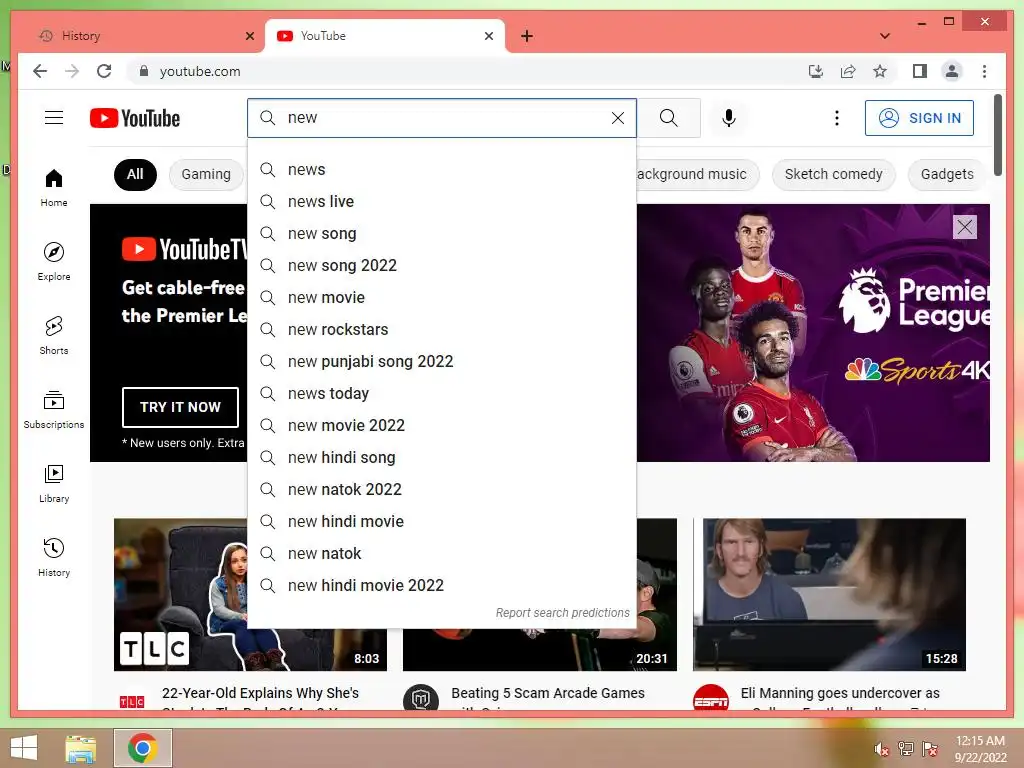Open the TLC 8:03 video thumbnail
Image resolution: width=1024 pixels, height=768 pixels.
[180, 594]
